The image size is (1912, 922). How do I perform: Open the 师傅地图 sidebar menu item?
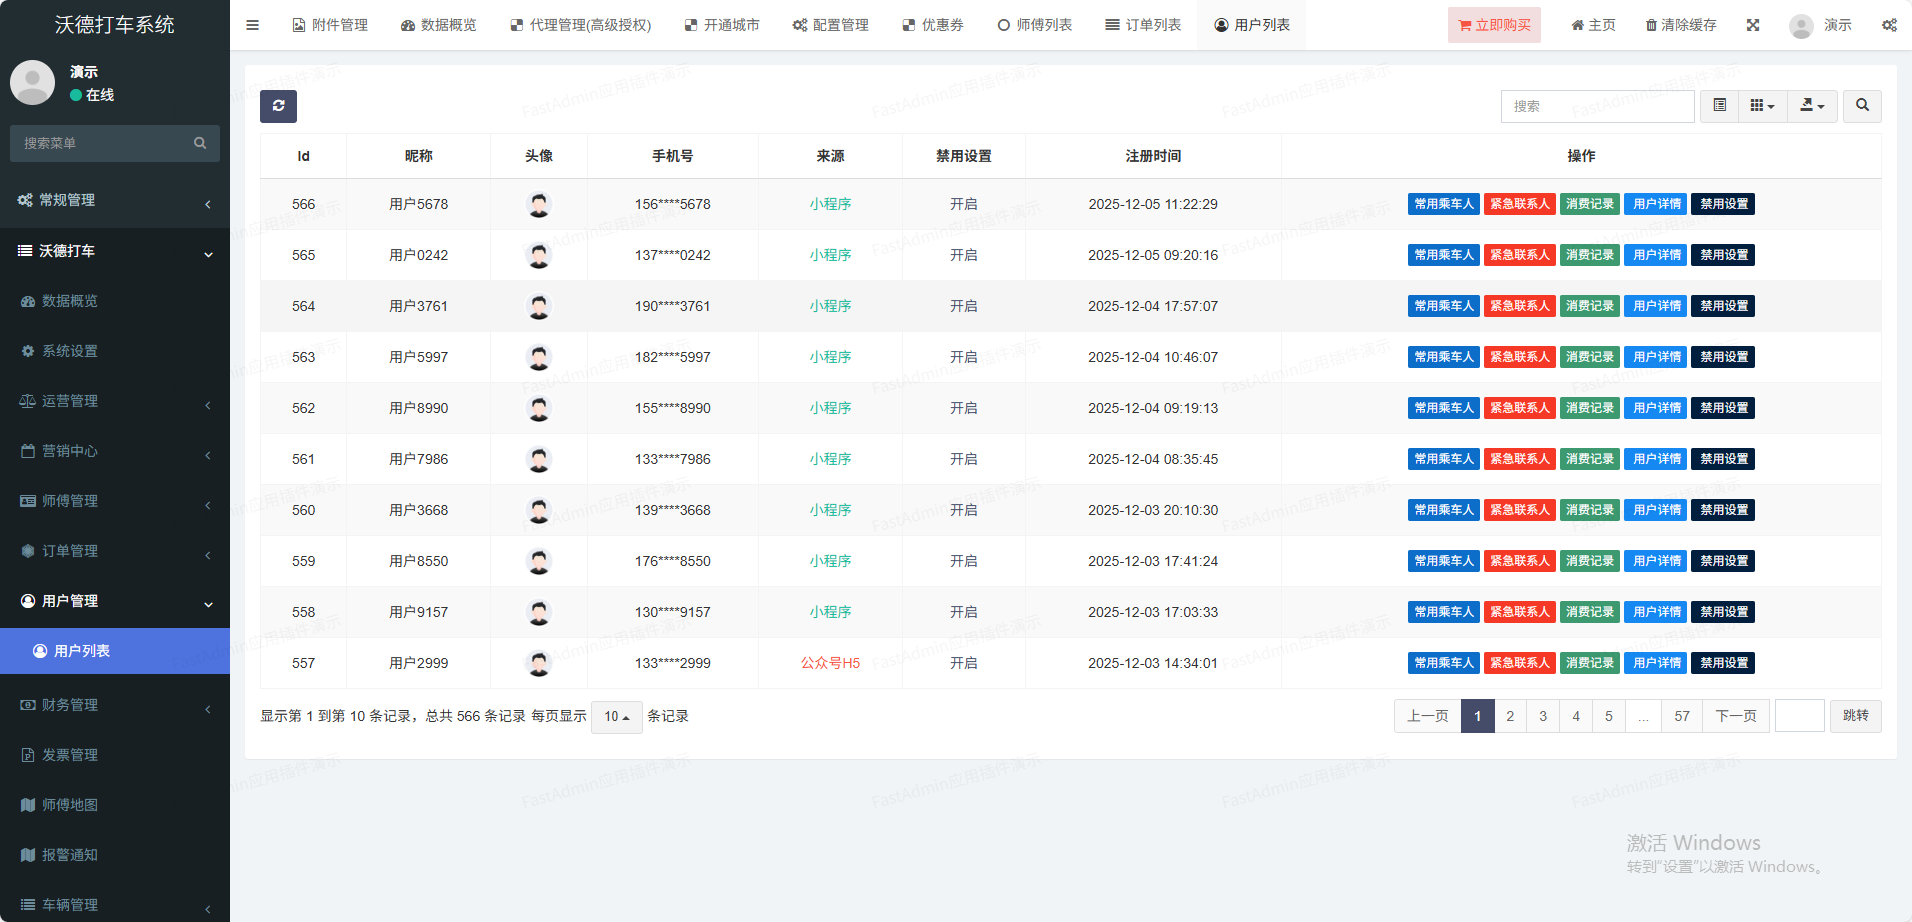[70, 805]
